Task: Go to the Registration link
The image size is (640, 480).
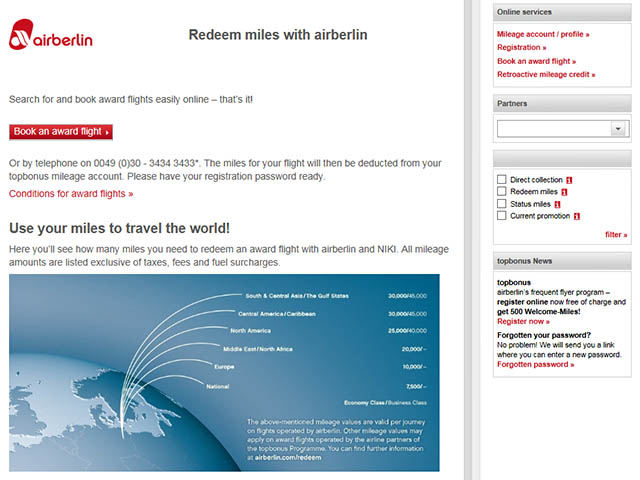Action: click(x=521, y=47)
